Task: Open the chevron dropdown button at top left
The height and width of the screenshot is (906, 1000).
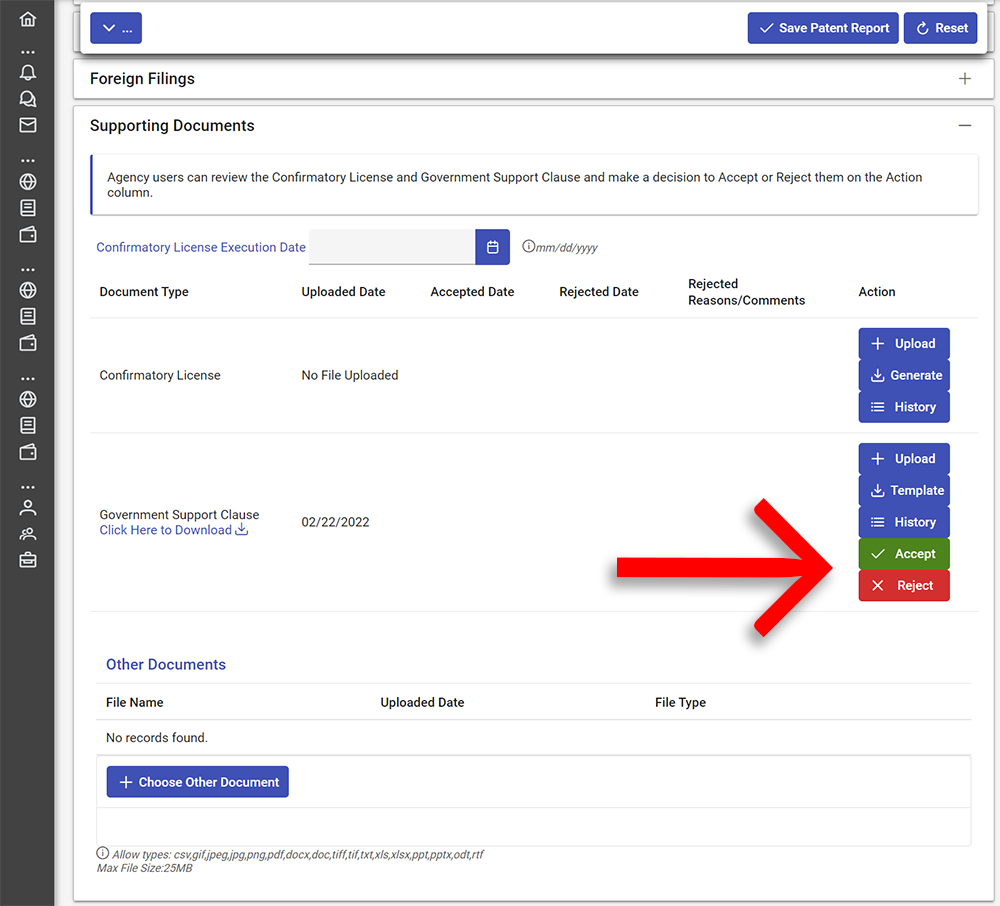Action: [116, 28]
